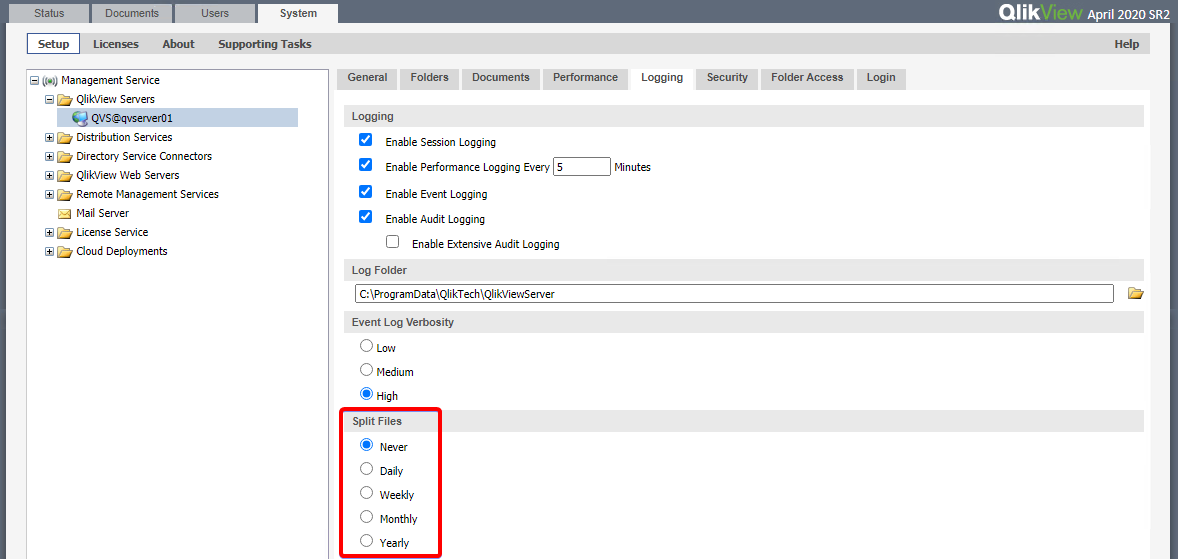Toggle Enable Performance Logging checkbox
The height and width of the screenshot is (559, 1178).
366,165
